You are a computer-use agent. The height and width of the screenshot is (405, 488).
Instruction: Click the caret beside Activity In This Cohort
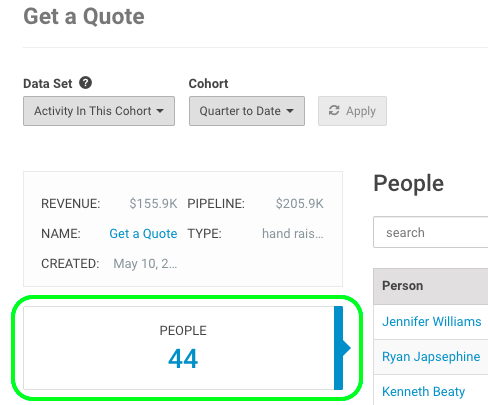click(x=160, y=111)
